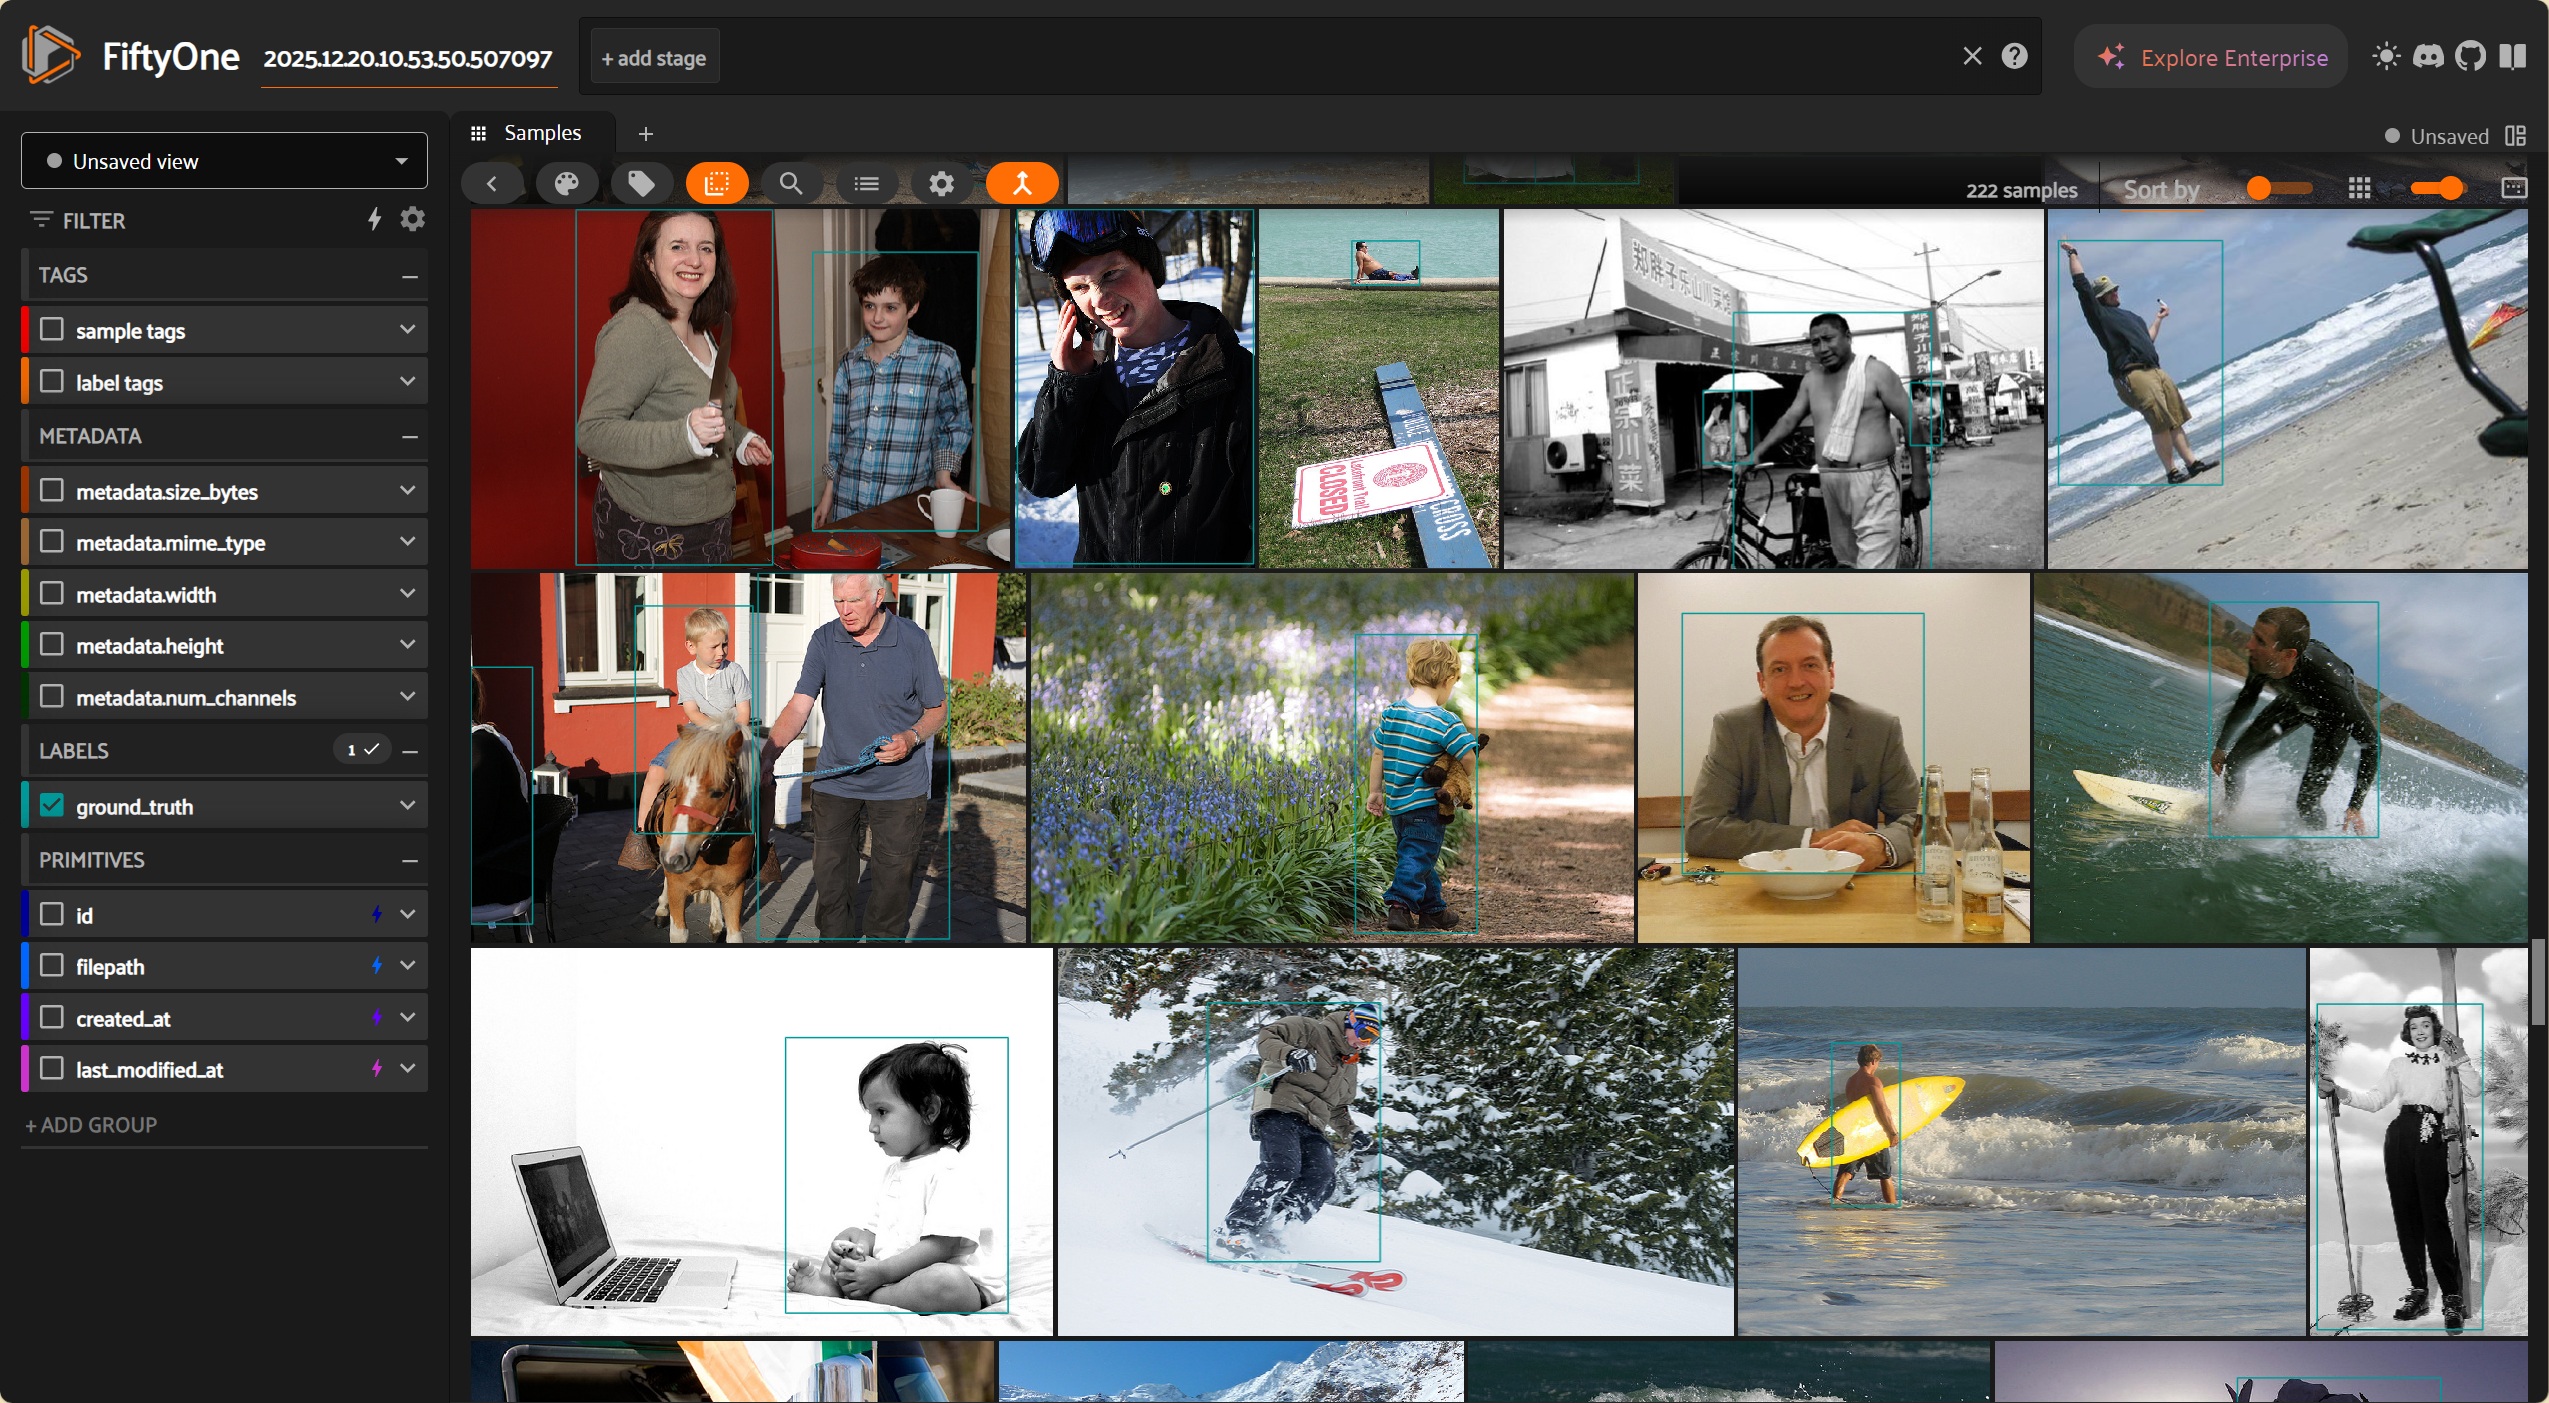Expand the metadata.size_bytes filter chevron
The width and height of the screenshot is (2549, 1403).
pos(407,491)
